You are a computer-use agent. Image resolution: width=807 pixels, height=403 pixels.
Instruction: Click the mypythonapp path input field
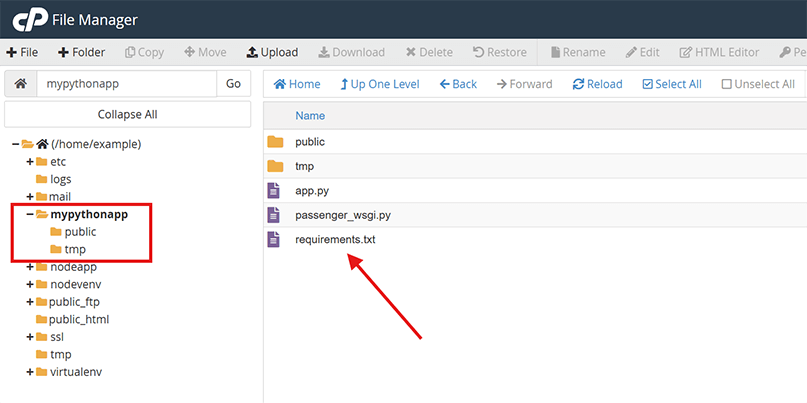[x=127, y=83]
